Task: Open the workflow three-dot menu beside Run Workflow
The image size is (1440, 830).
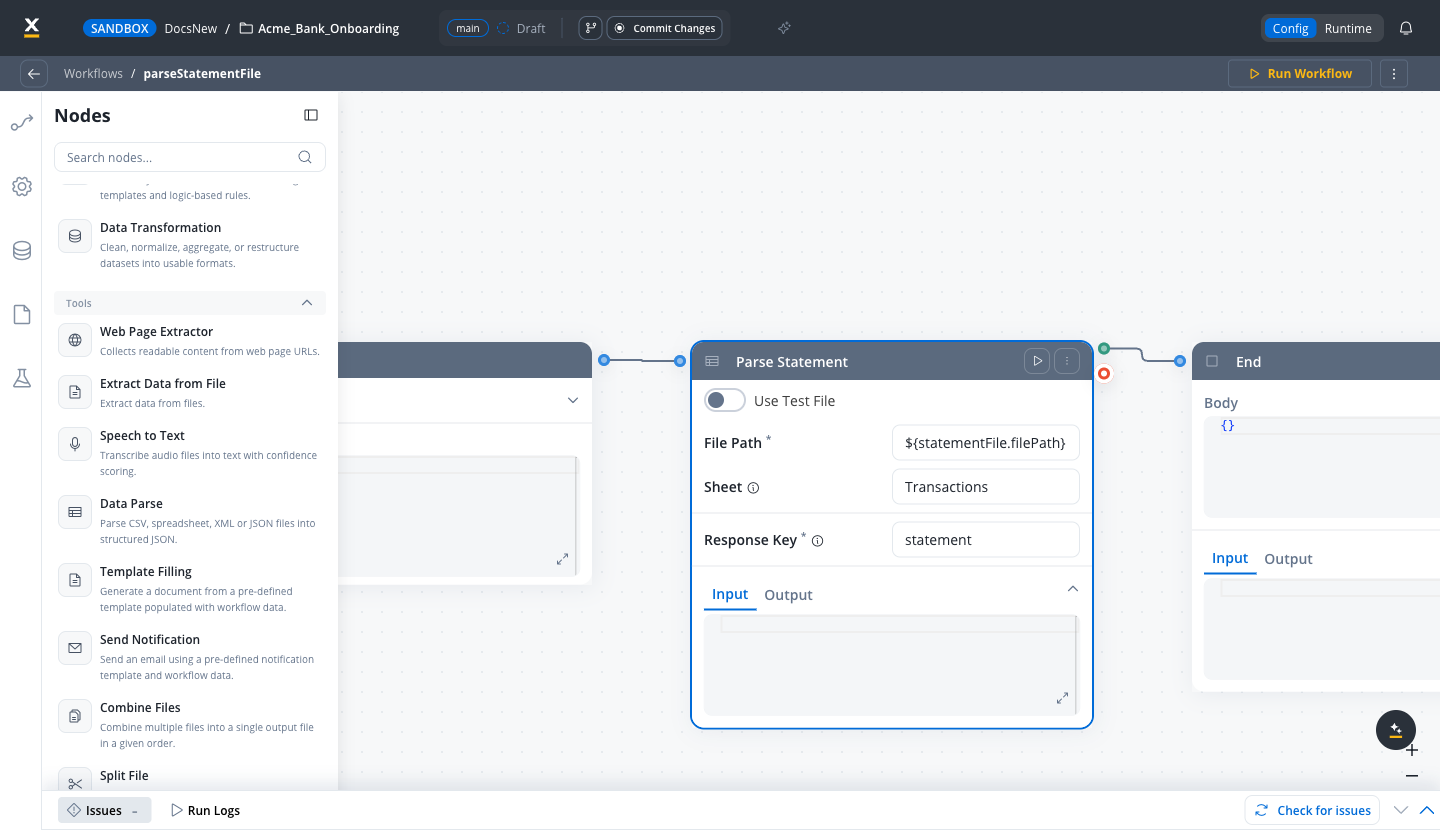Action: click(x=1394, y=73)
